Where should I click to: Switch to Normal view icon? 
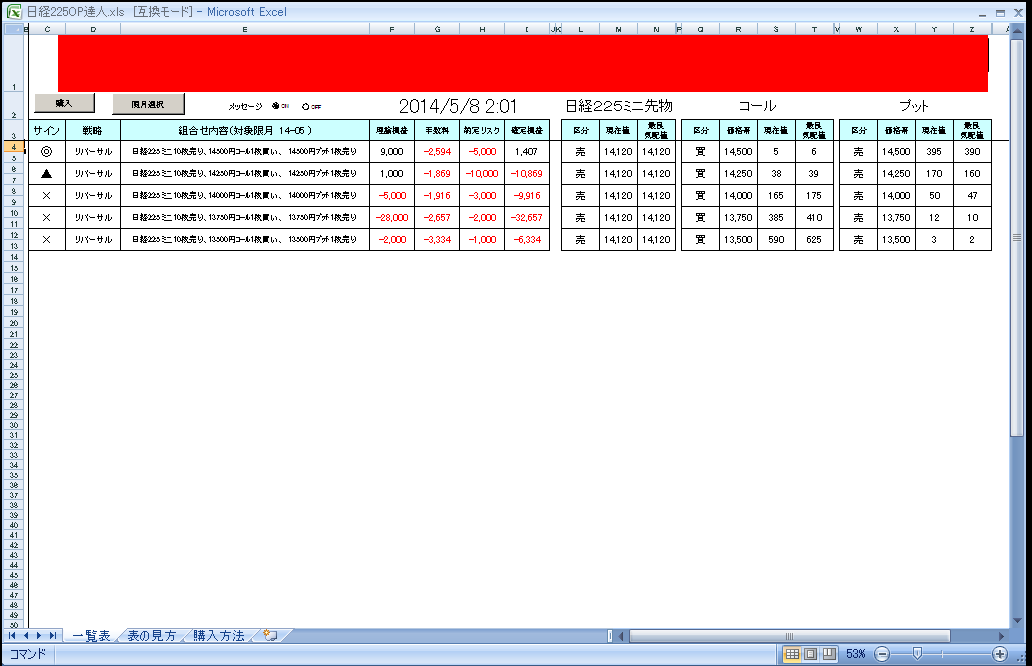coord(792,654)
